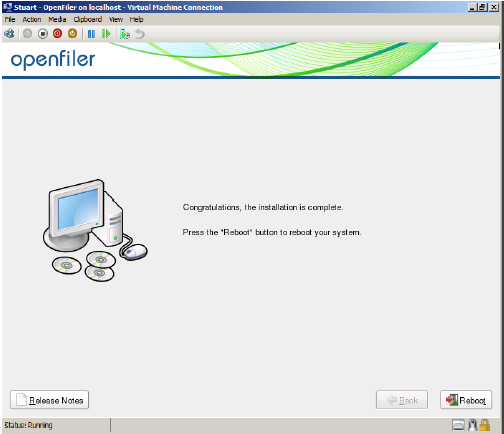The image size is (504, 434).
Task: Revert the VM using undo arrow
Action: click(140, 34)
